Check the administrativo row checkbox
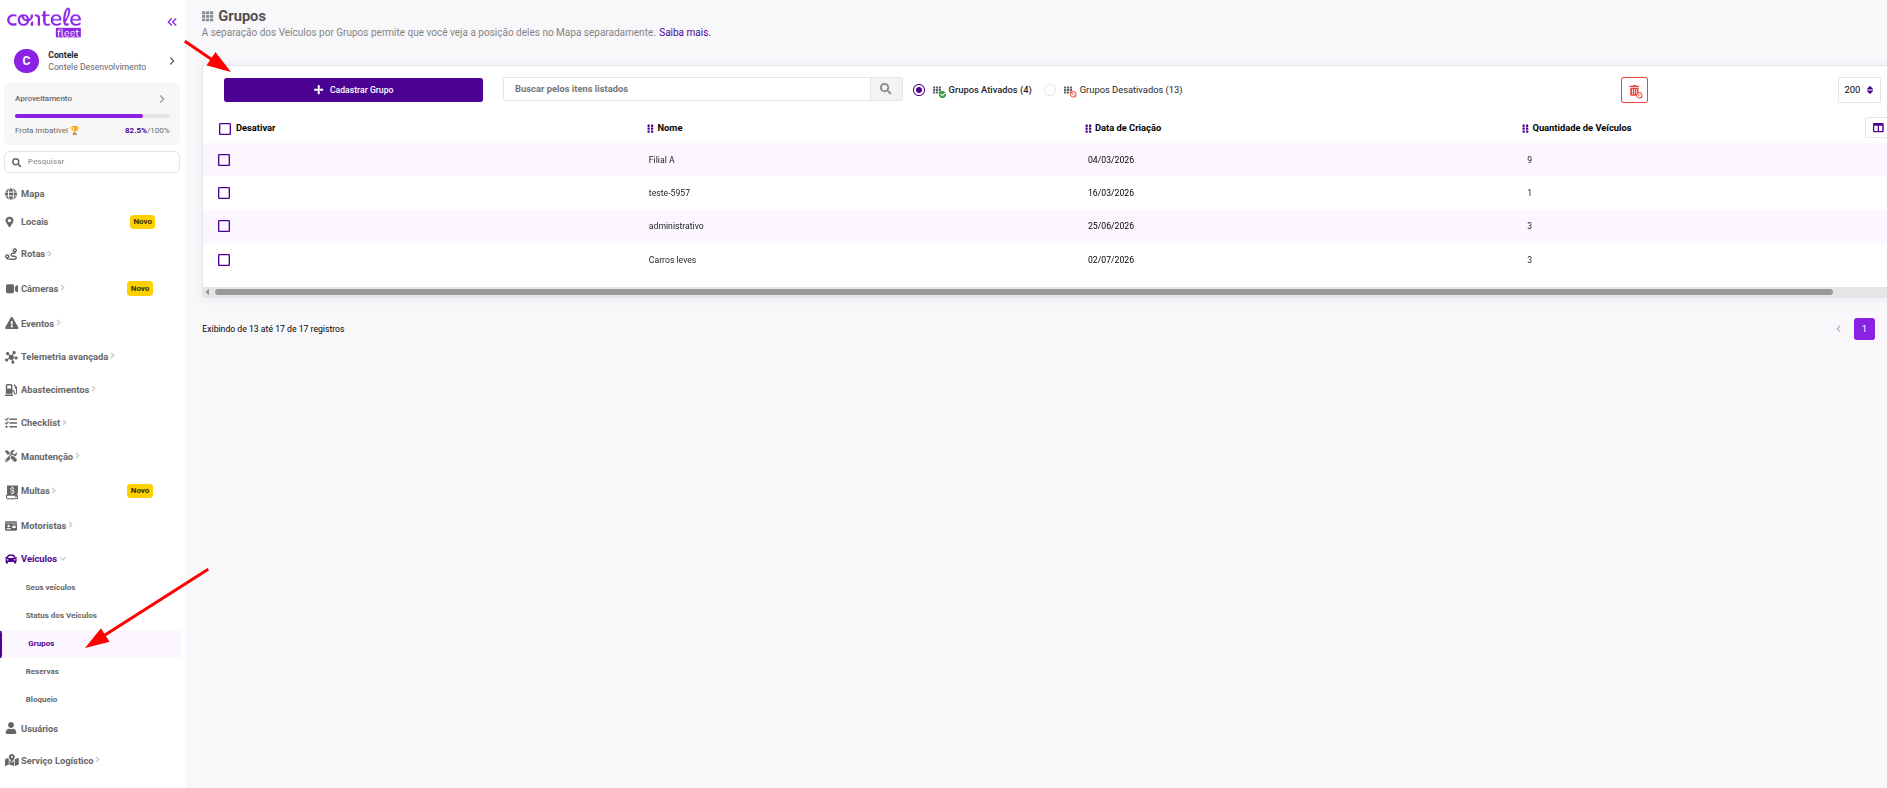The height and width of the screenshot is (788, 1887). click(x=224, y=226)
